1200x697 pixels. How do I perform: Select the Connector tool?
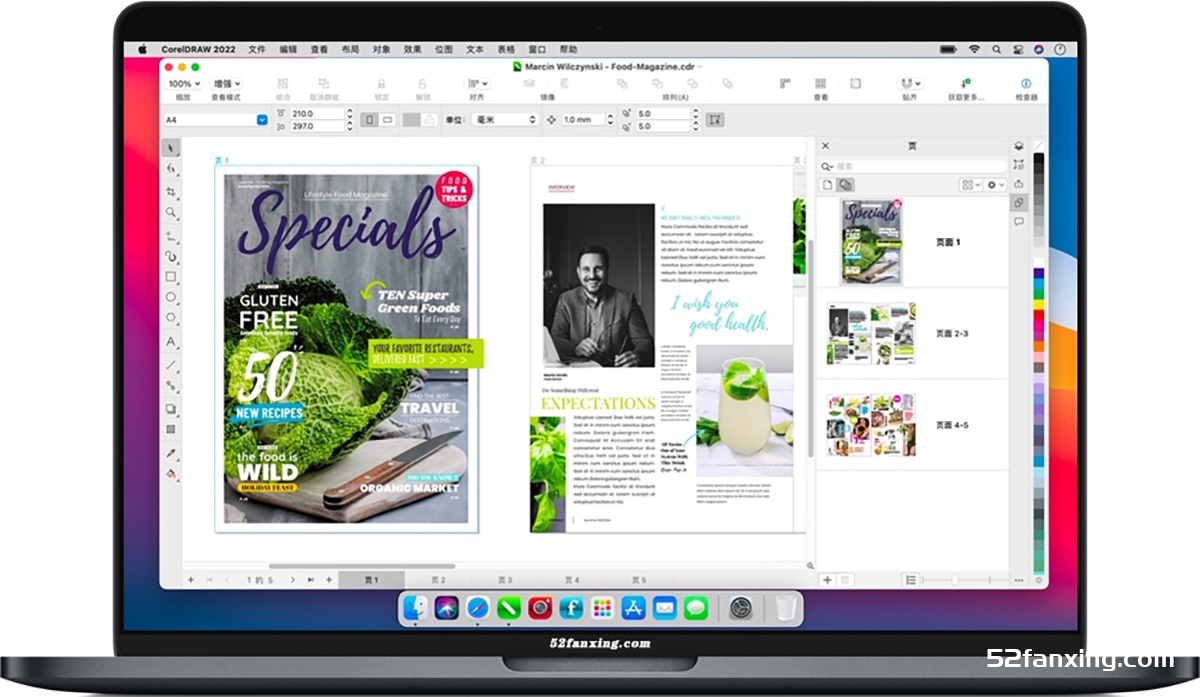[x=171, y=386]
